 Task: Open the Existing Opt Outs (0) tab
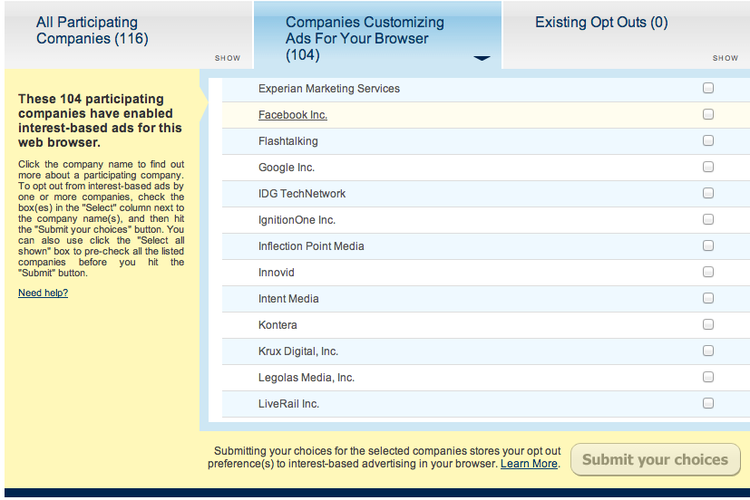pyautogui.click(x=601, y=22)
